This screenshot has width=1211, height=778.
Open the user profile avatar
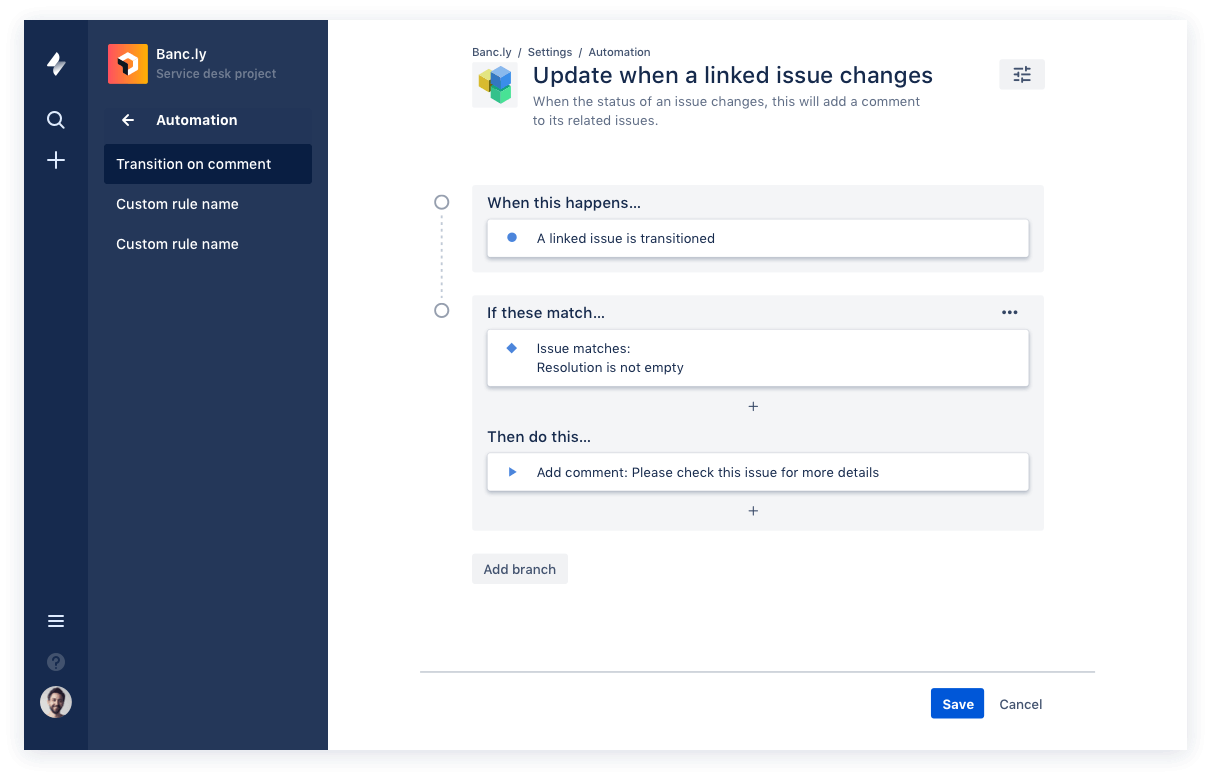[x=56, y=701]
